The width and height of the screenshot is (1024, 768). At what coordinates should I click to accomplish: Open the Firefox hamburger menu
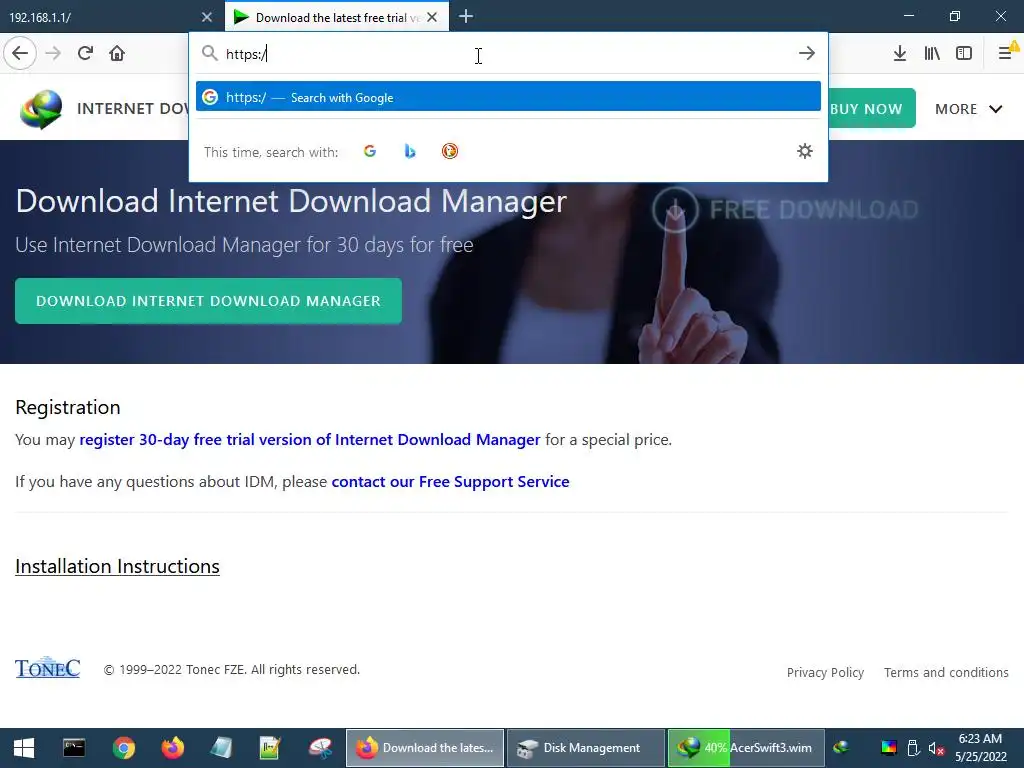point(1006,54)
